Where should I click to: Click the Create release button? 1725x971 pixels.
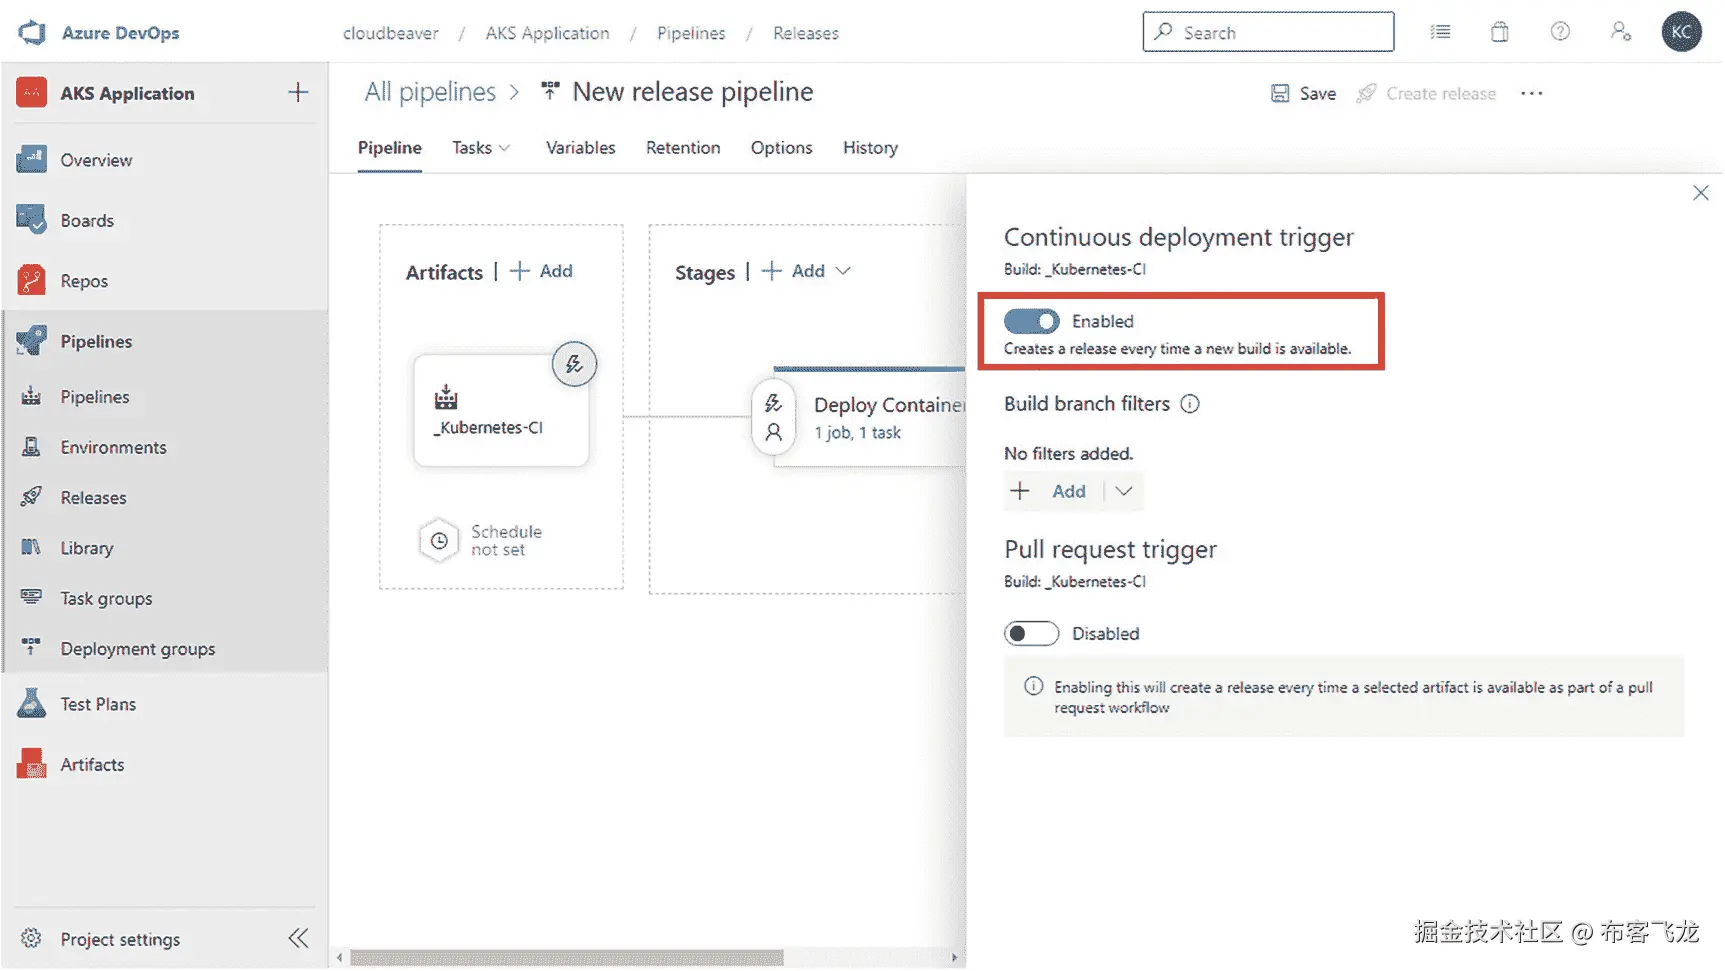click(x=1426, y=93)
